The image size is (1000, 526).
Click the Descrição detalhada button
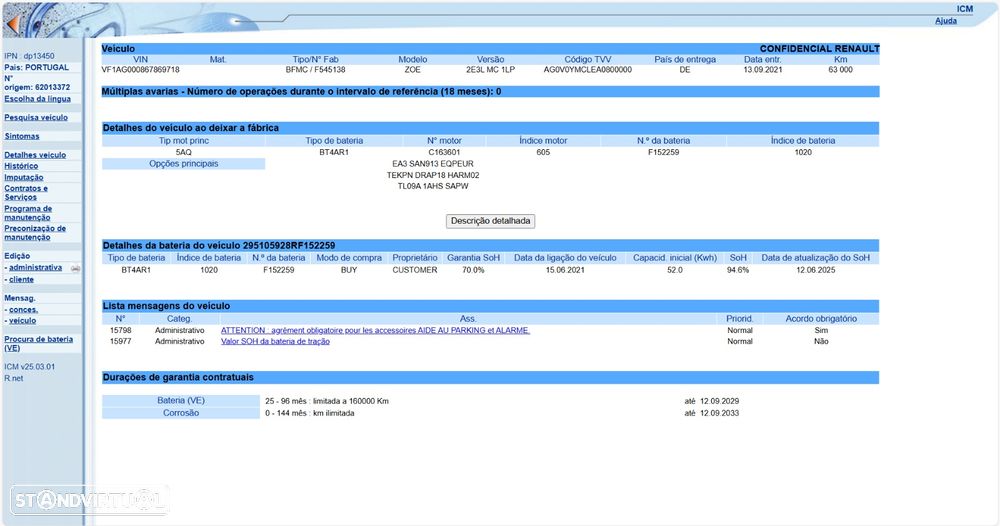tap(490, 221)
